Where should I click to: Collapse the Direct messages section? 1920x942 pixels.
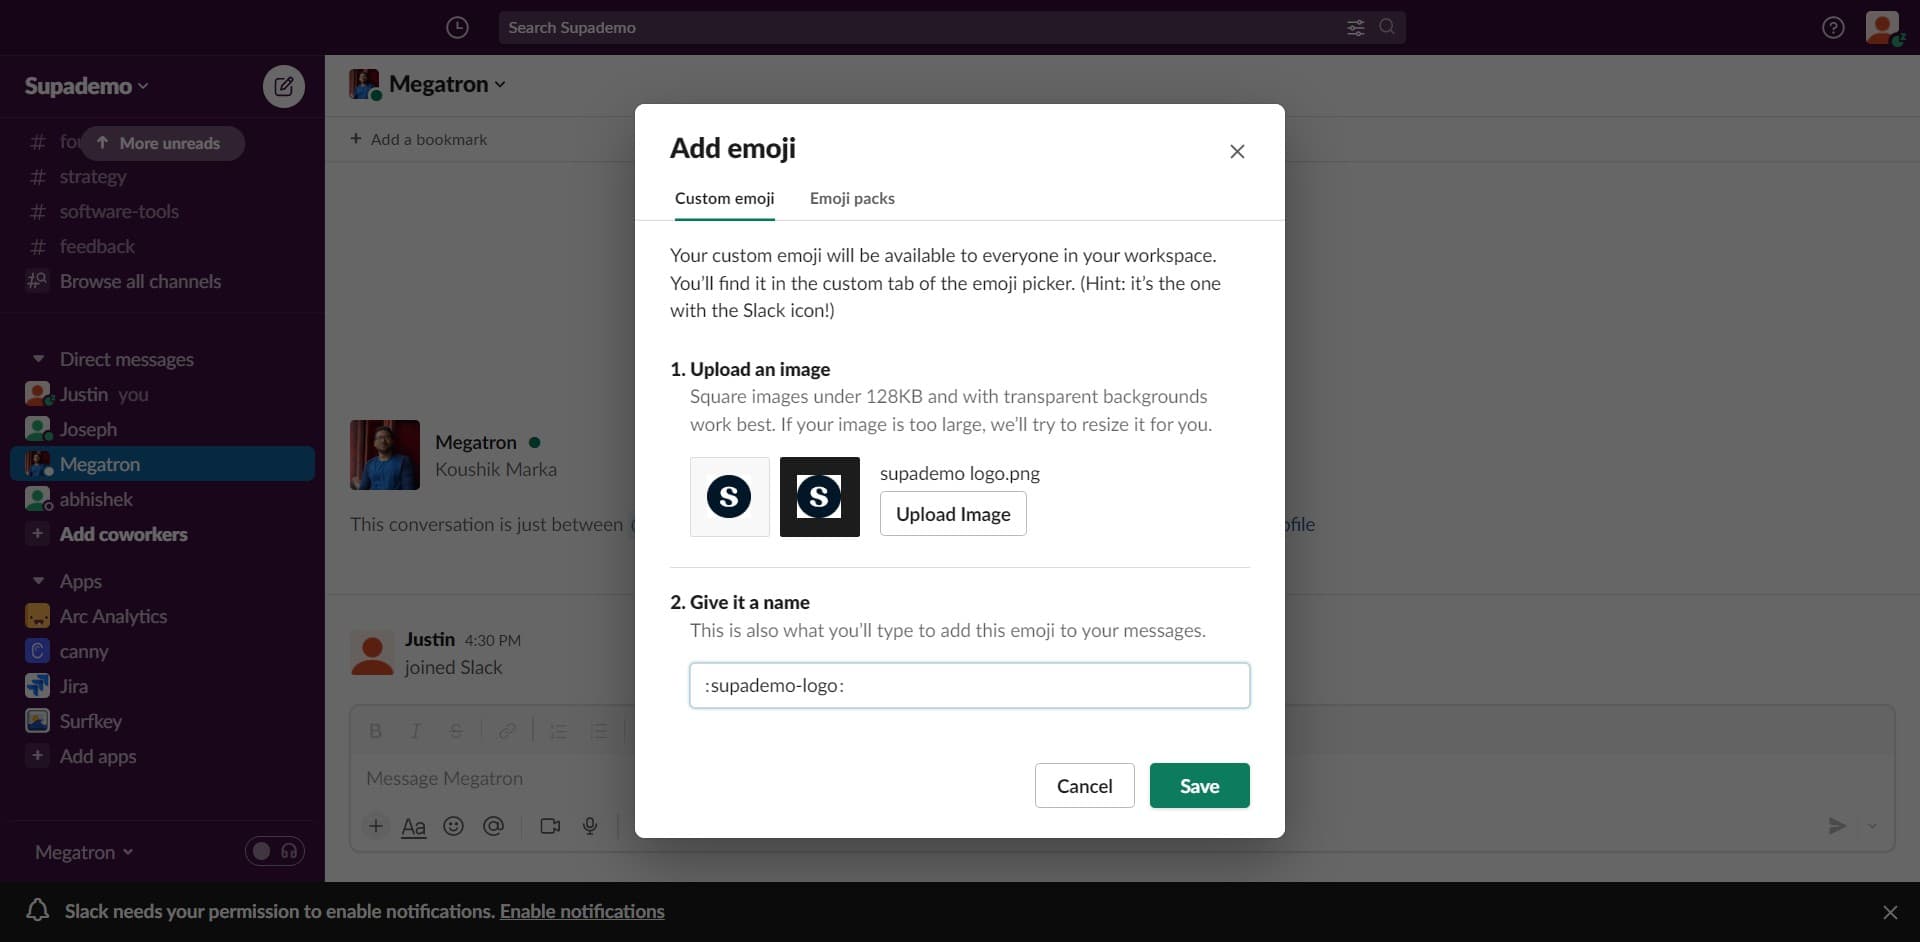click(38, 359)
